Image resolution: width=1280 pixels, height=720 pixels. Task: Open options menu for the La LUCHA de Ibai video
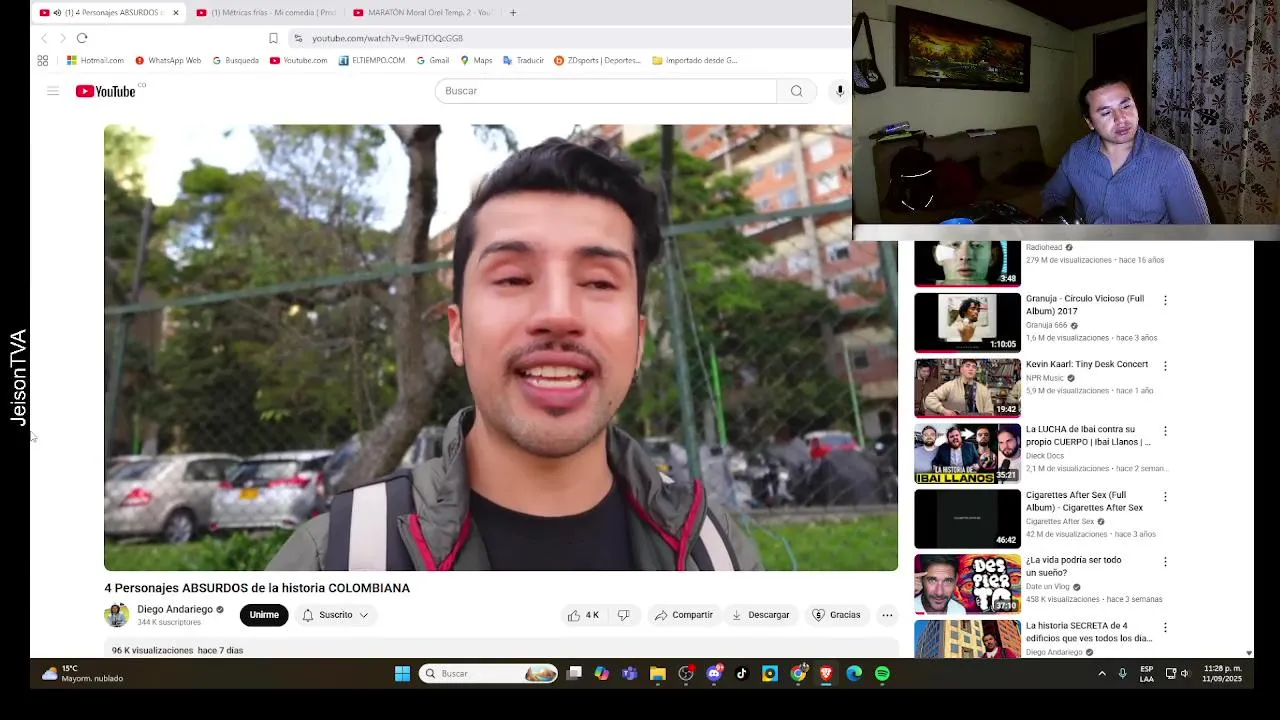pos(1165,431)
